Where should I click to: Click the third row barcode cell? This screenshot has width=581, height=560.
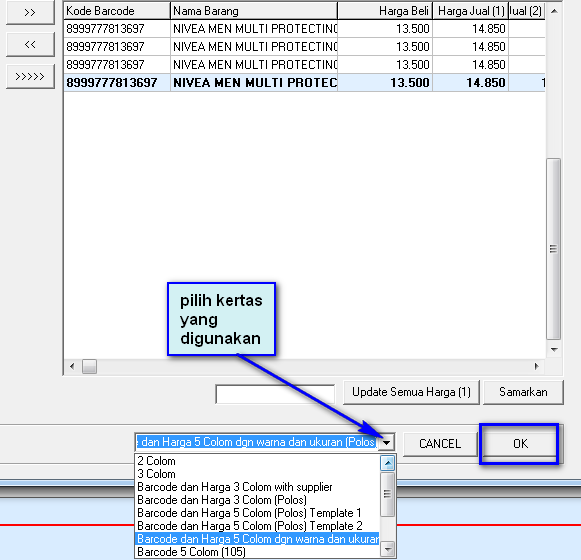[x=117, y=64]
